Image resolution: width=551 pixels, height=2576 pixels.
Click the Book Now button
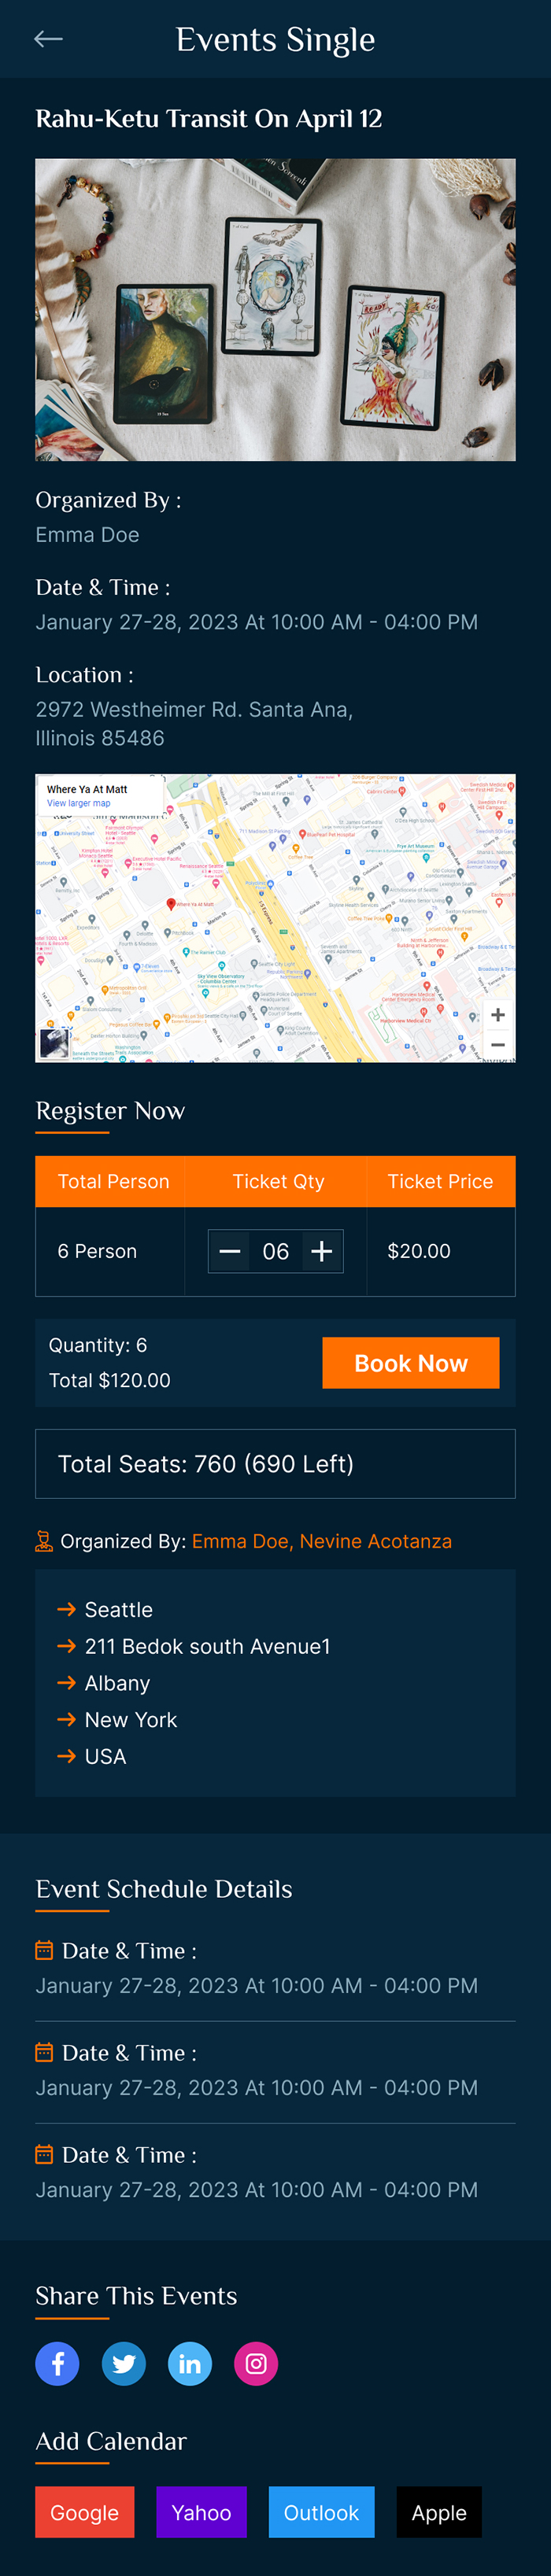410,1363
